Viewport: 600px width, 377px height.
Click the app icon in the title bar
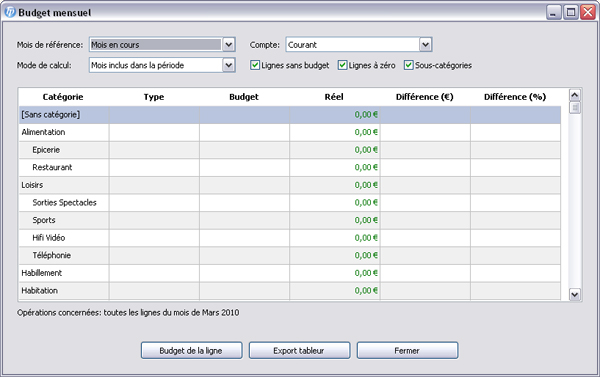pos(10,12)
